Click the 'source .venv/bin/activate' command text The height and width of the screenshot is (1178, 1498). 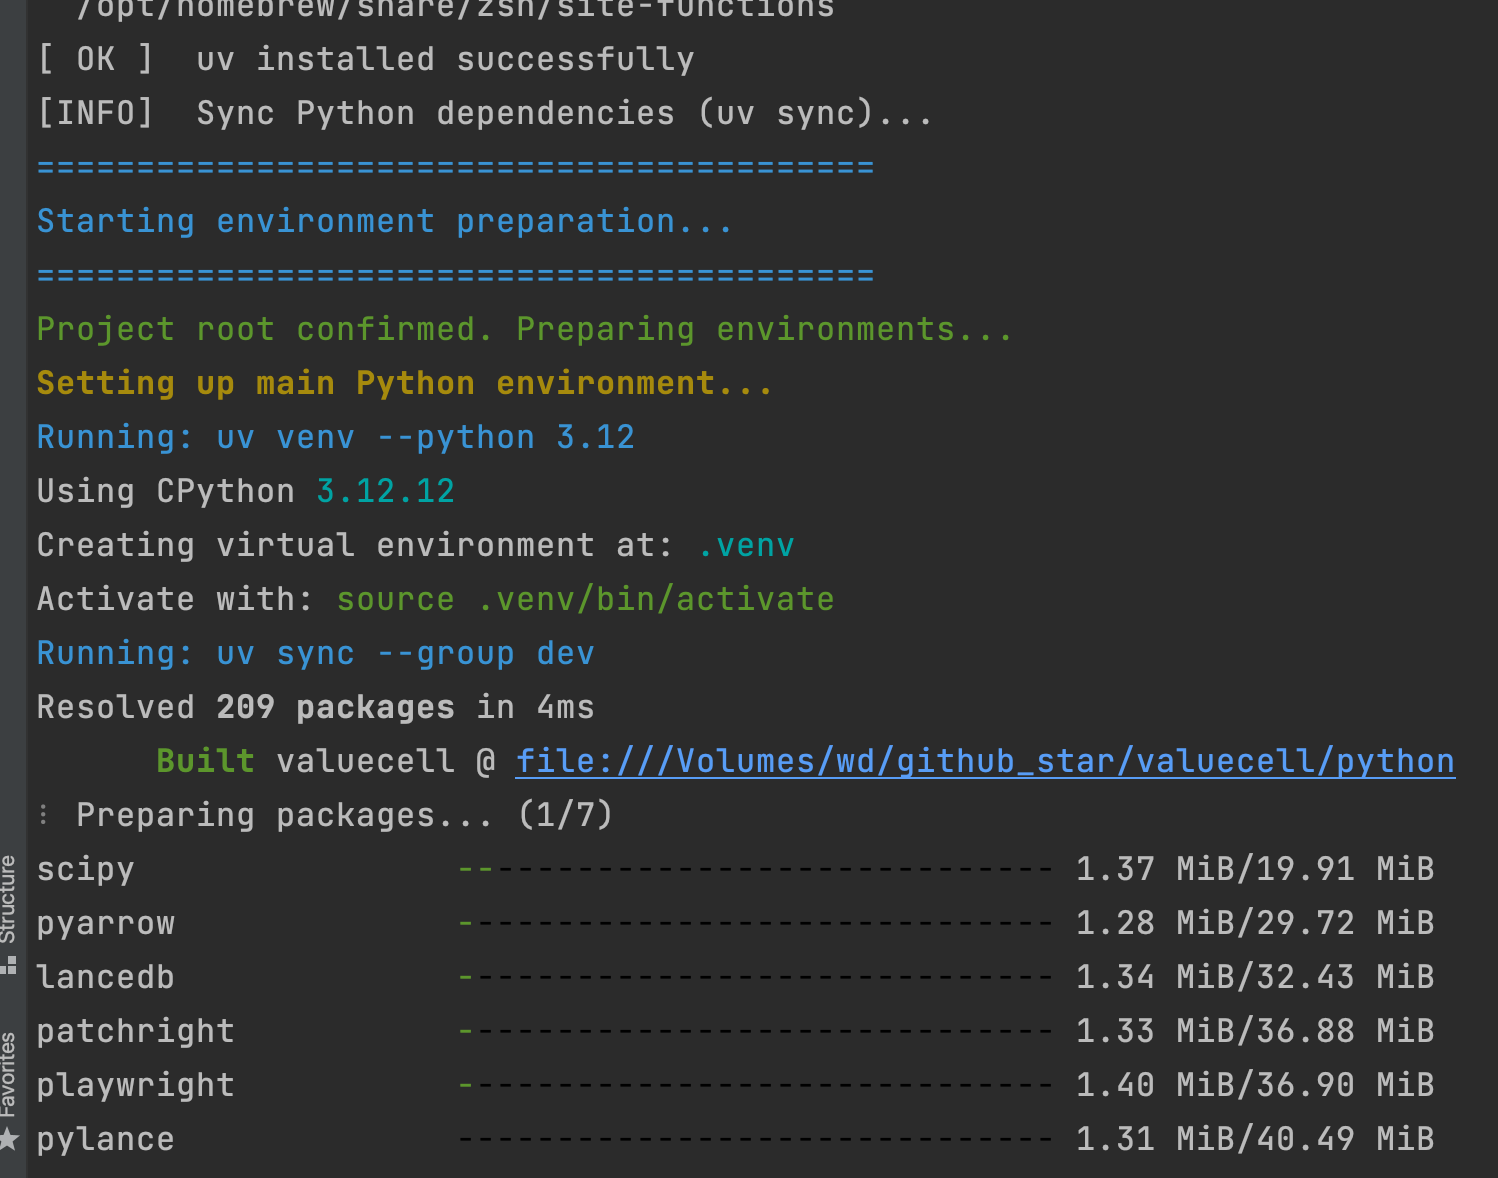tap(585, 599)
